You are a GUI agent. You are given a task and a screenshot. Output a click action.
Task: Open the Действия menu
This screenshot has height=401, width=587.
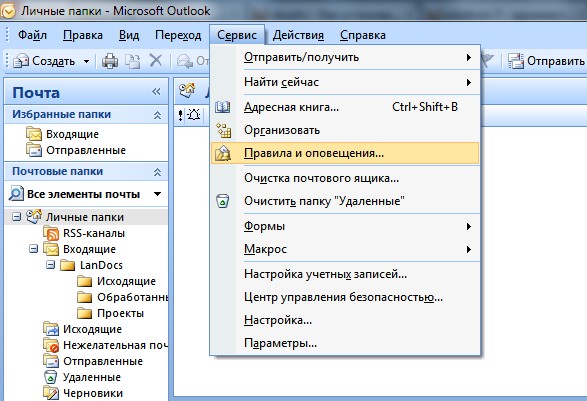tap(298, 35)
